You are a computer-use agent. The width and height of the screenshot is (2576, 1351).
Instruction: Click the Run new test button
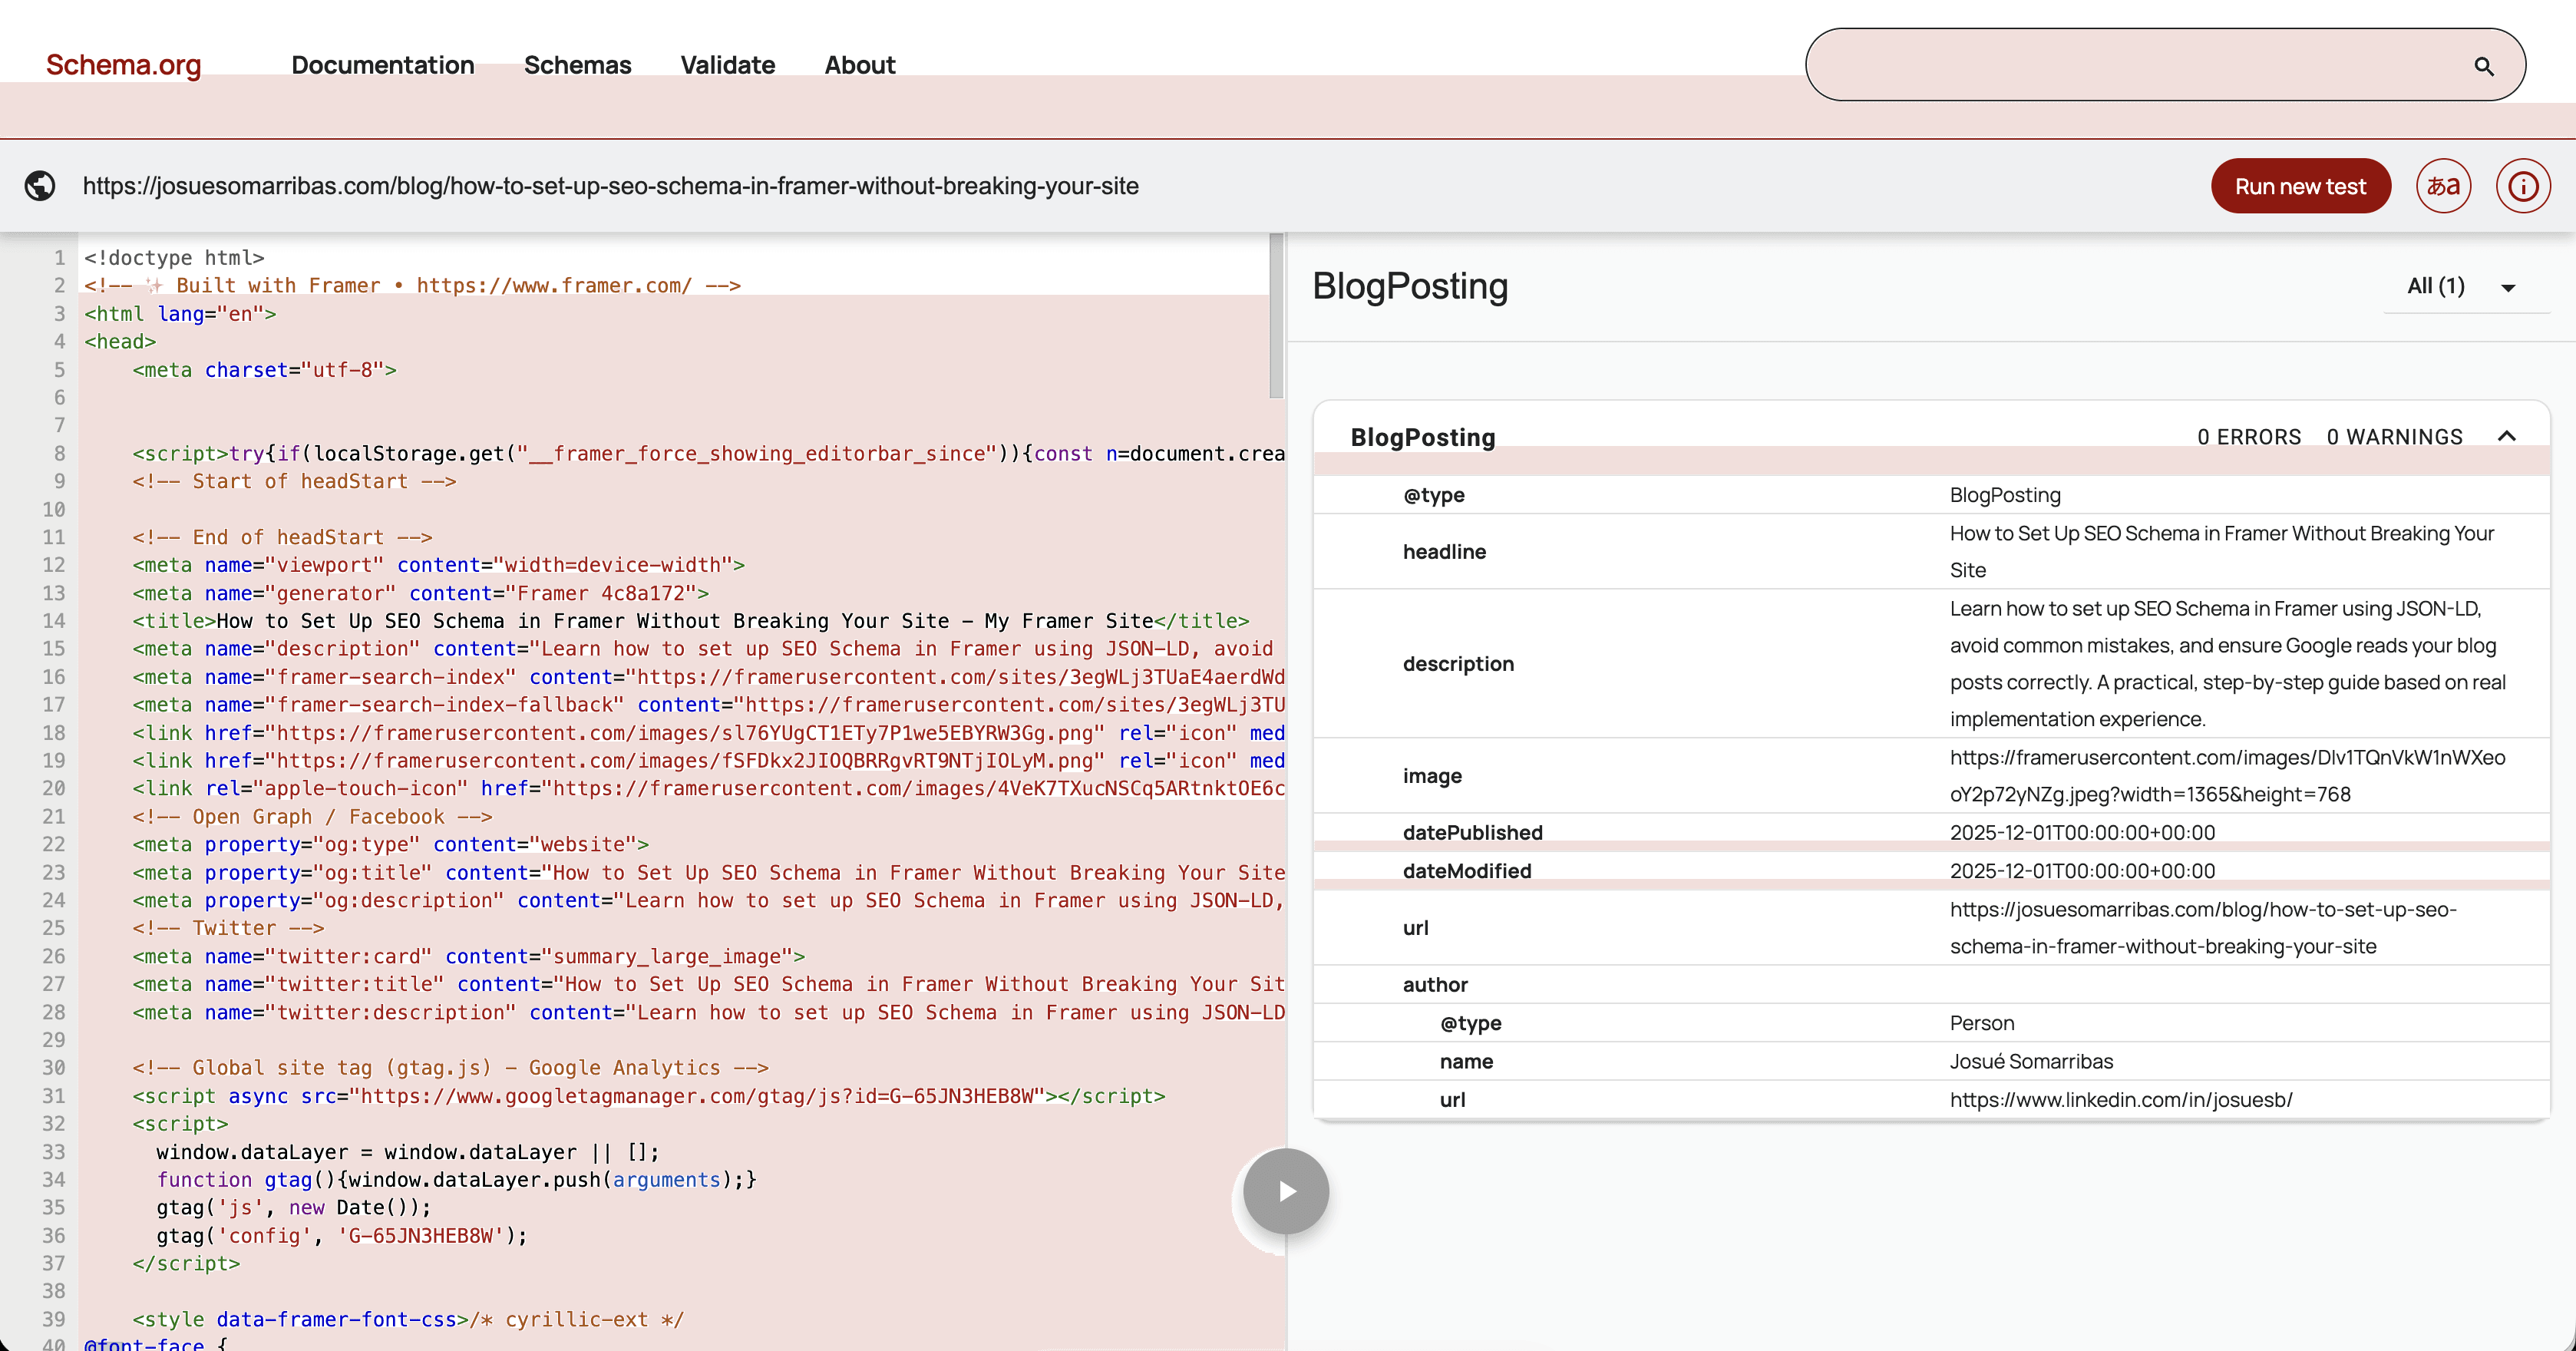pyautogui.click(x=2299, y=186)
